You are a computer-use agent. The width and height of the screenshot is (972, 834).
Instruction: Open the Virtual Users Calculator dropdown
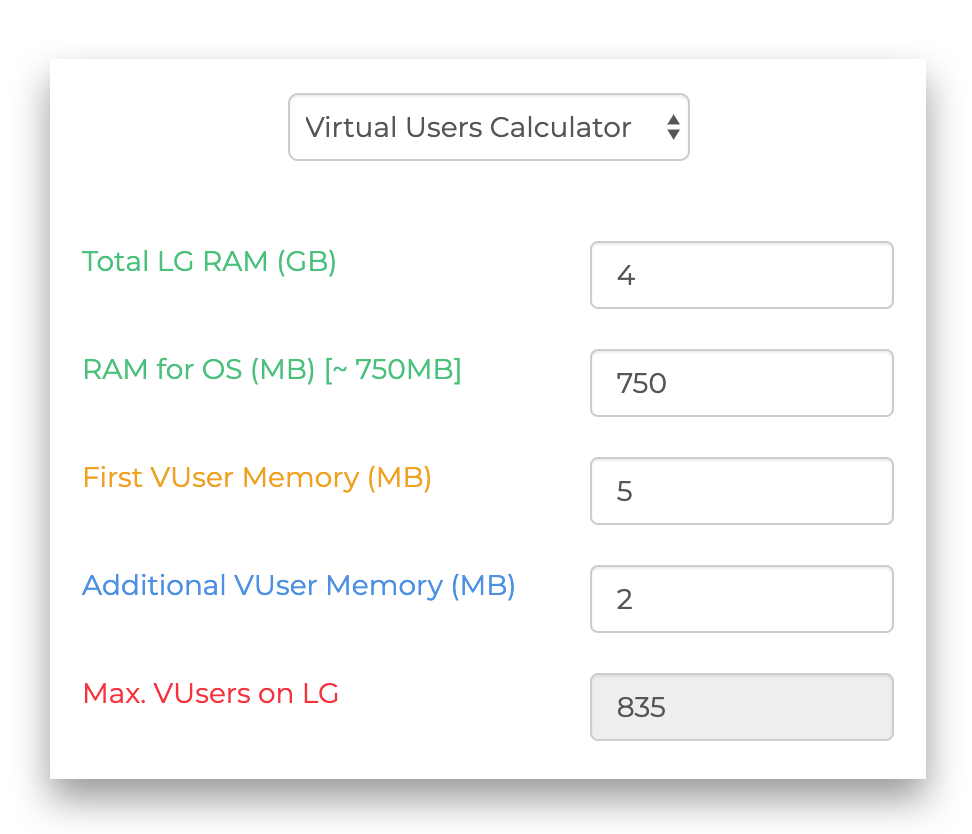488,127
